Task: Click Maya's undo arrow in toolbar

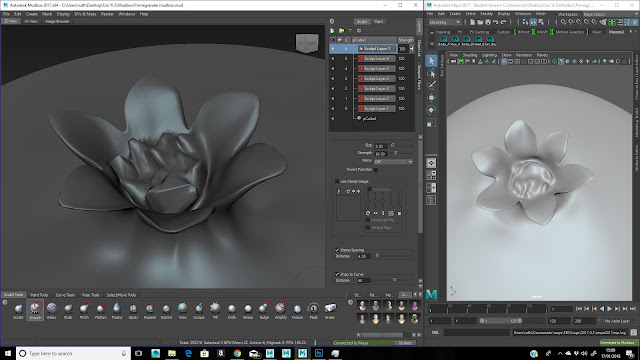Action: click(x=496, y=22)
